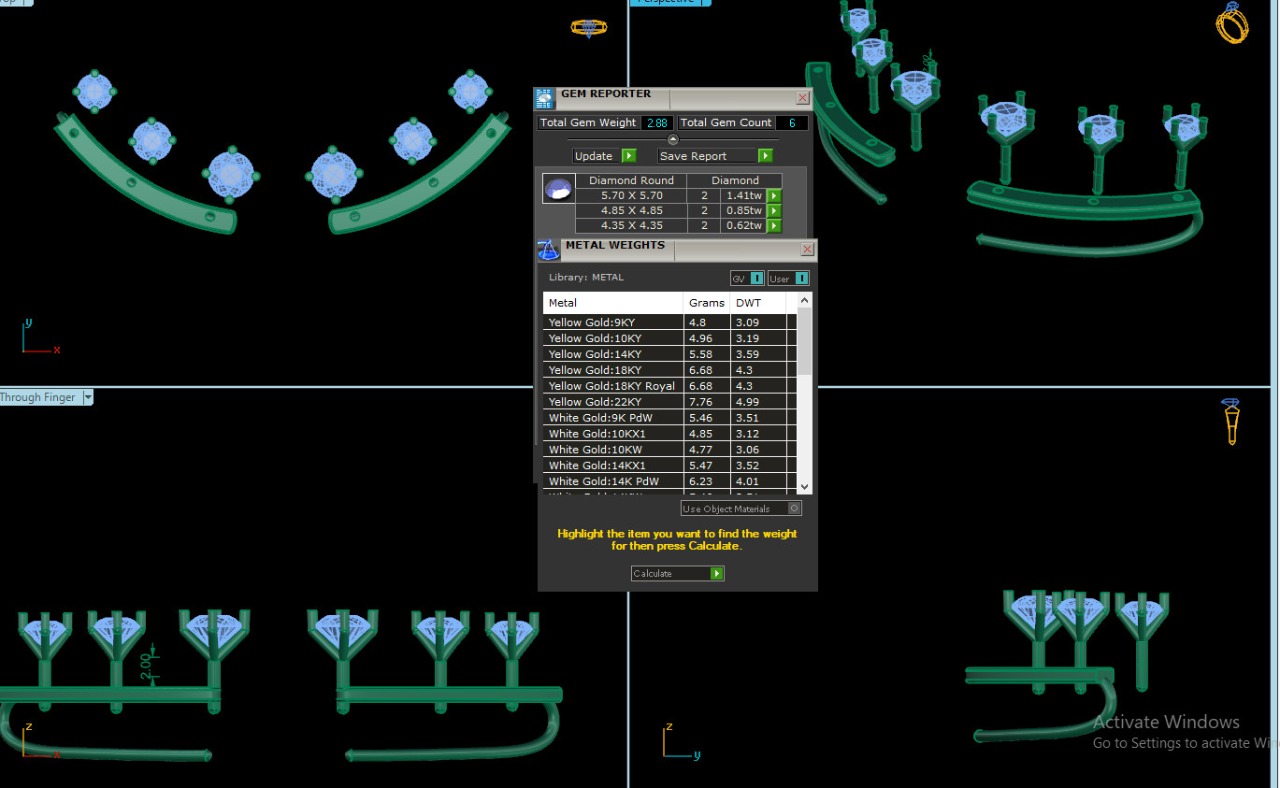Open the Through Finger viewport dropdown
Screen dimensions: 1280x788
pyautogui.click(x=88, y=397)
